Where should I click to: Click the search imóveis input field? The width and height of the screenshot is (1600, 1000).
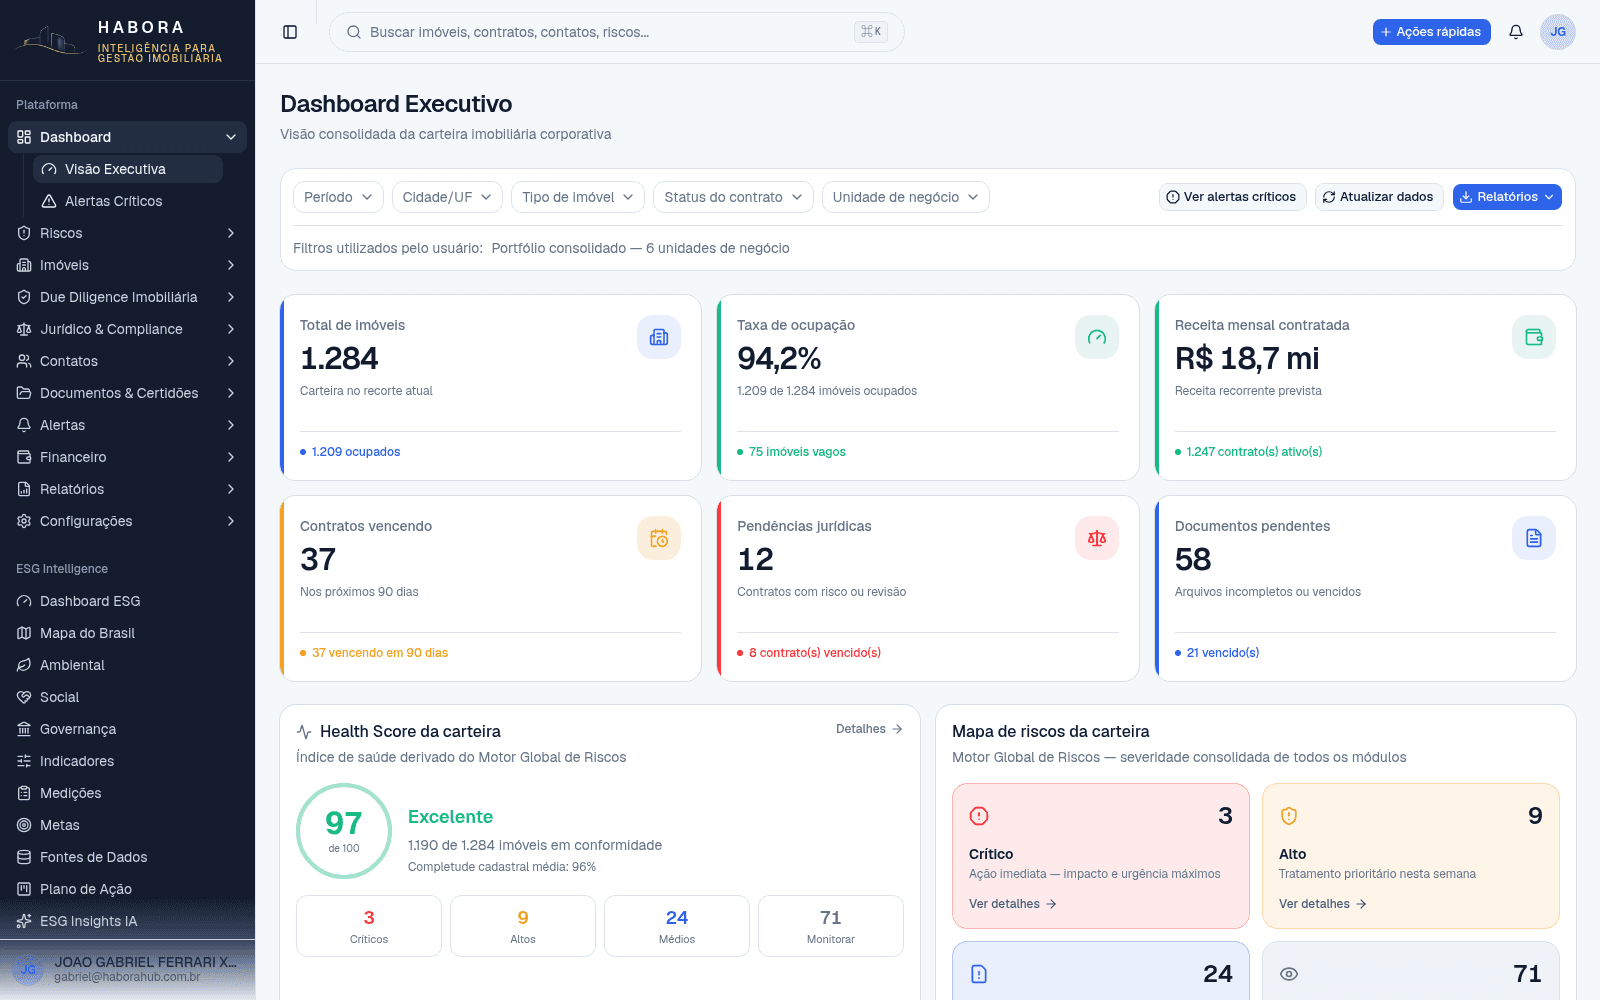click(x=616, y=32)
